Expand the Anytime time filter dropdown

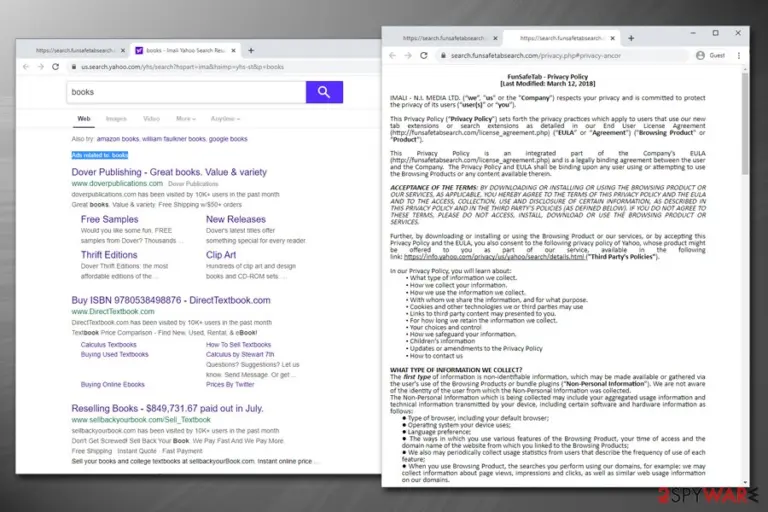[225, 119]
